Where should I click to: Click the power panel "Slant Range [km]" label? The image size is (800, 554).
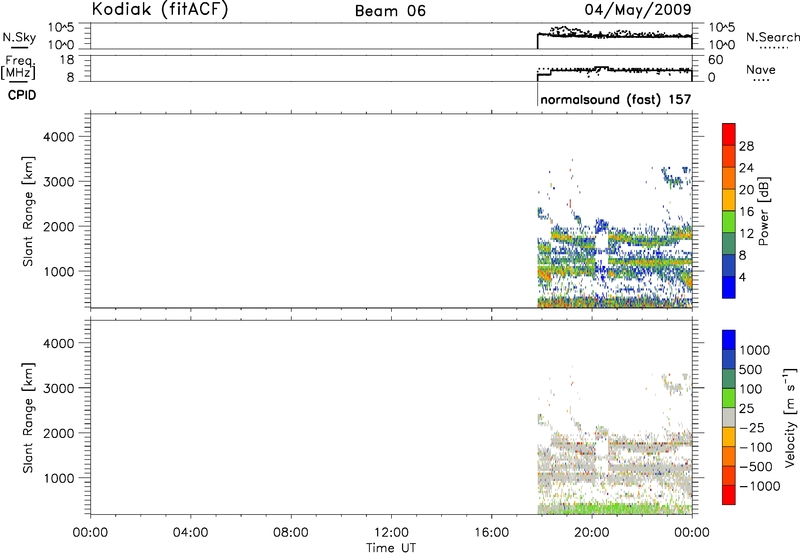coord(28,211)
